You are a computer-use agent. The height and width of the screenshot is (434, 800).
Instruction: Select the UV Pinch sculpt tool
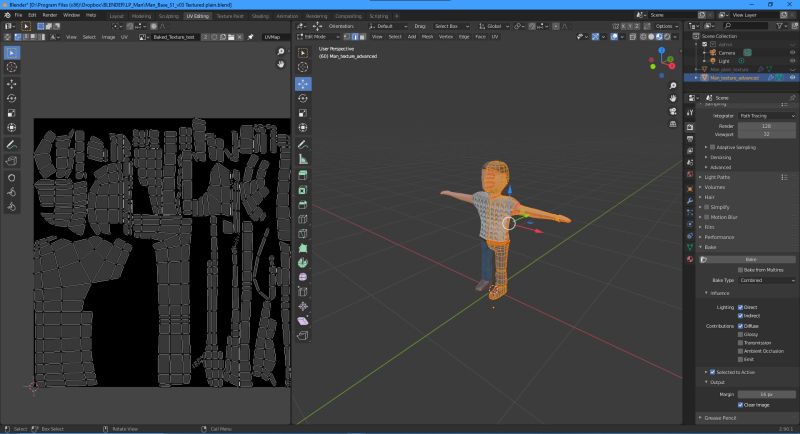click(12, 207)
